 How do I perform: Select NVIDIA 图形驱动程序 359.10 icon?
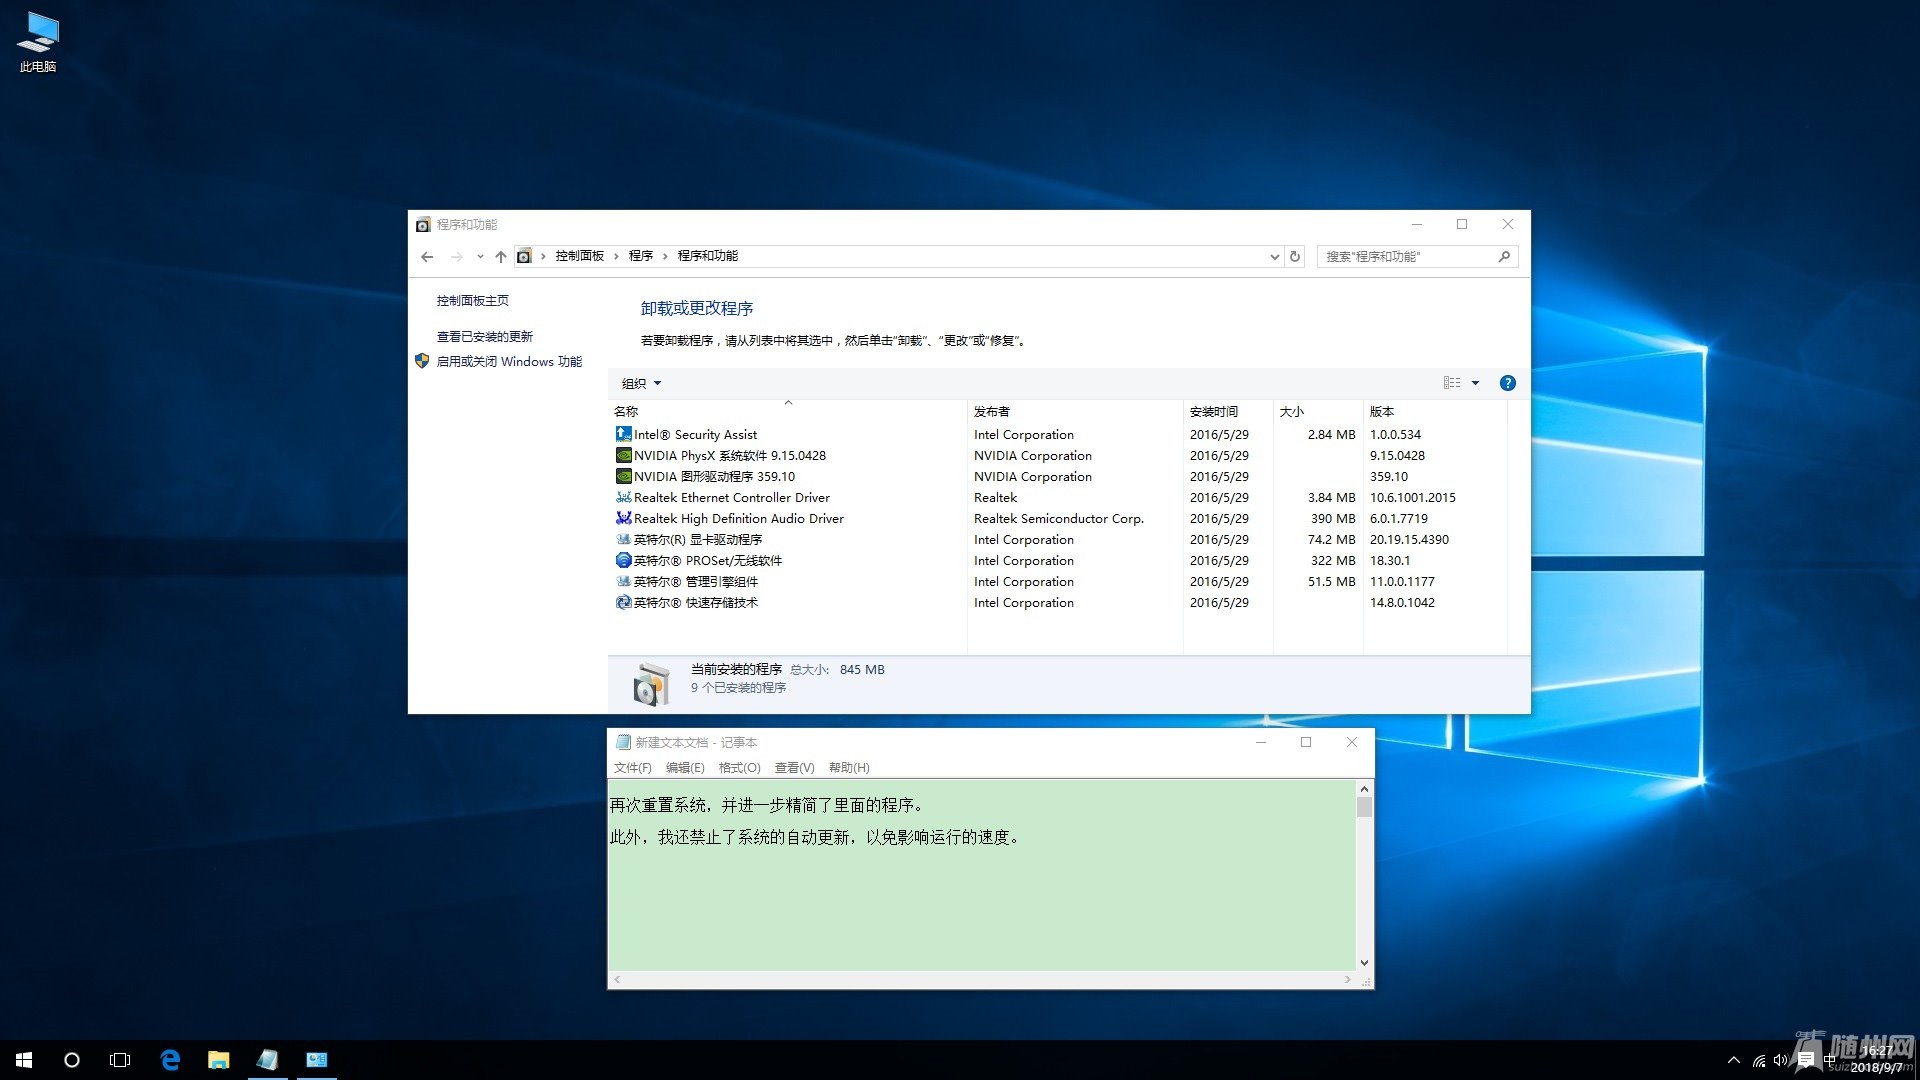point(623,476)
